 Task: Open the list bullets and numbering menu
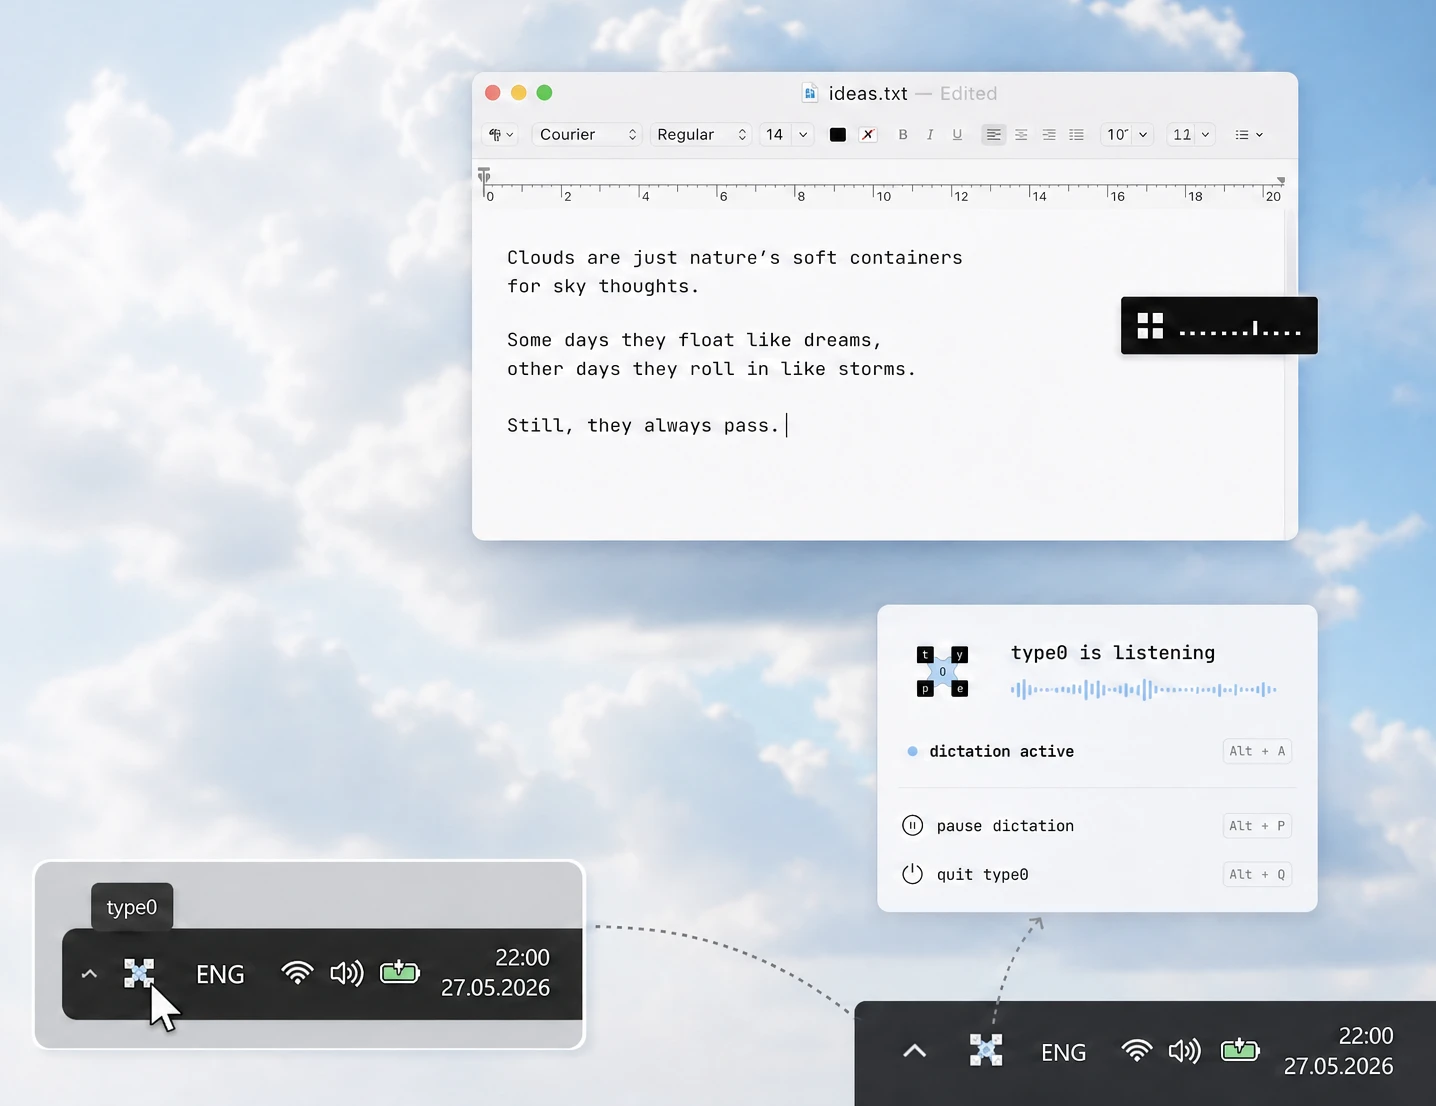coord(1249,134)
